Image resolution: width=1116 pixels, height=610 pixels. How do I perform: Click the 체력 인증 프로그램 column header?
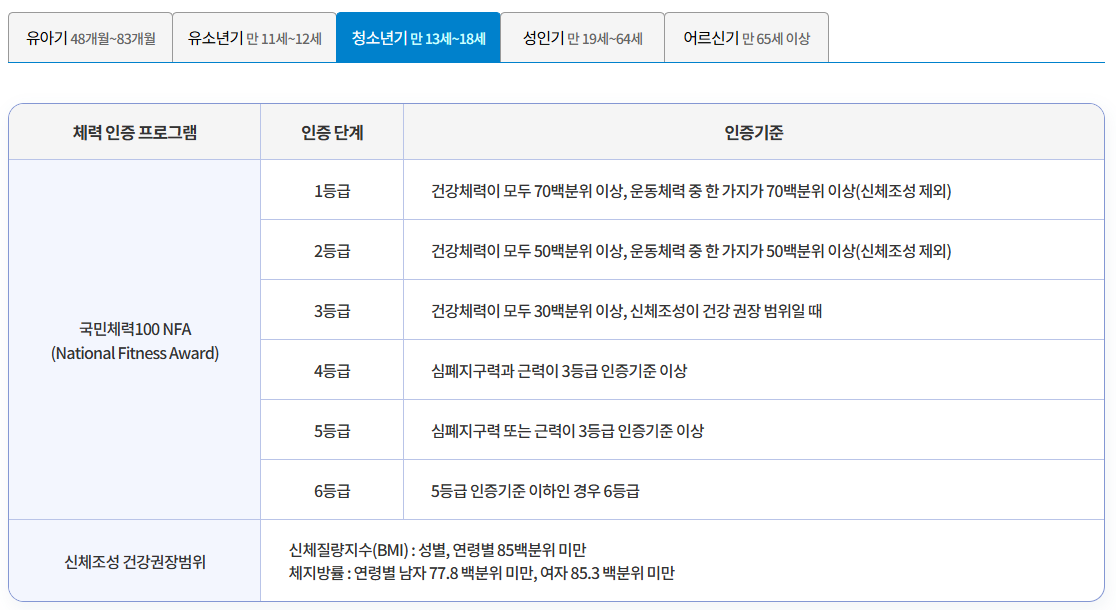click(x=133, y=130)
